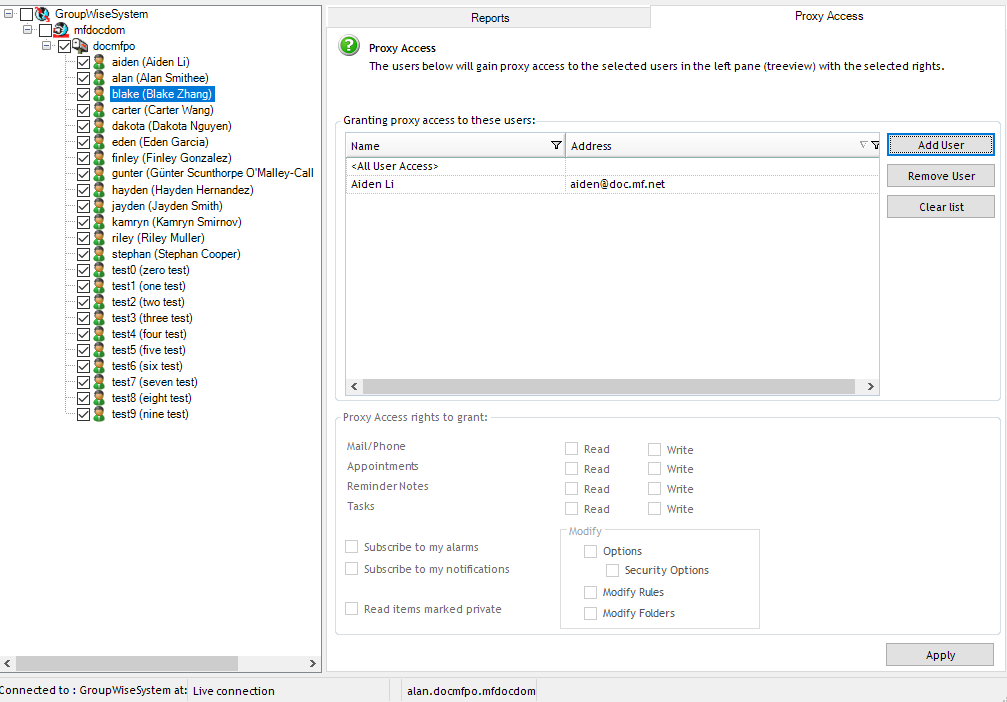Click the user icon beside aiden (Aiden Li)
Screen dimensions: 1007x702
(x=99, y=62)
